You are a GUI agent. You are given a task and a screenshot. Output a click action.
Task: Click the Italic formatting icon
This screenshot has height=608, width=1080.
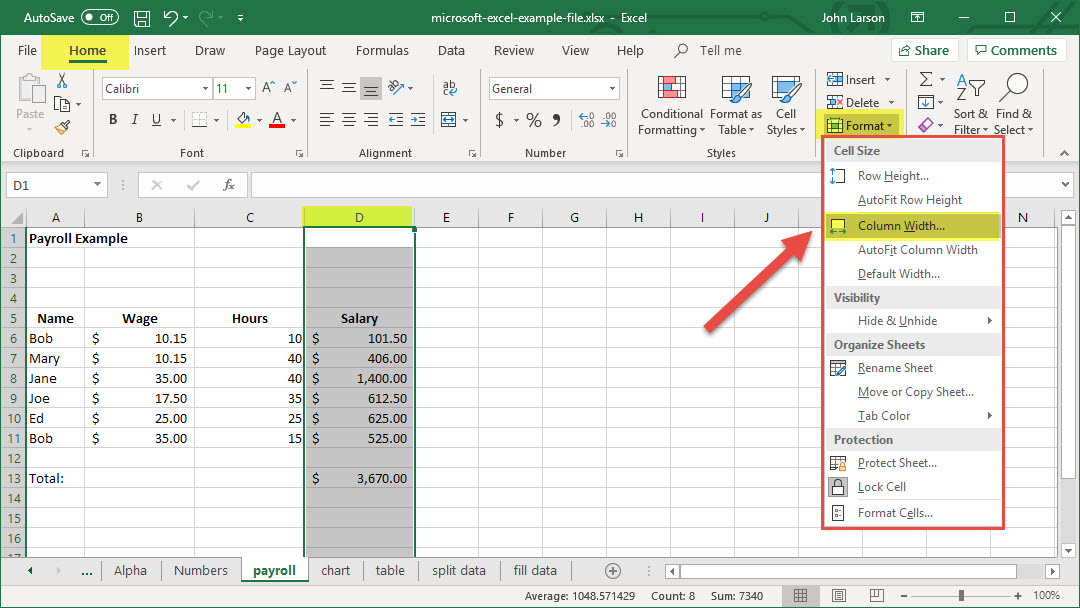136,120
